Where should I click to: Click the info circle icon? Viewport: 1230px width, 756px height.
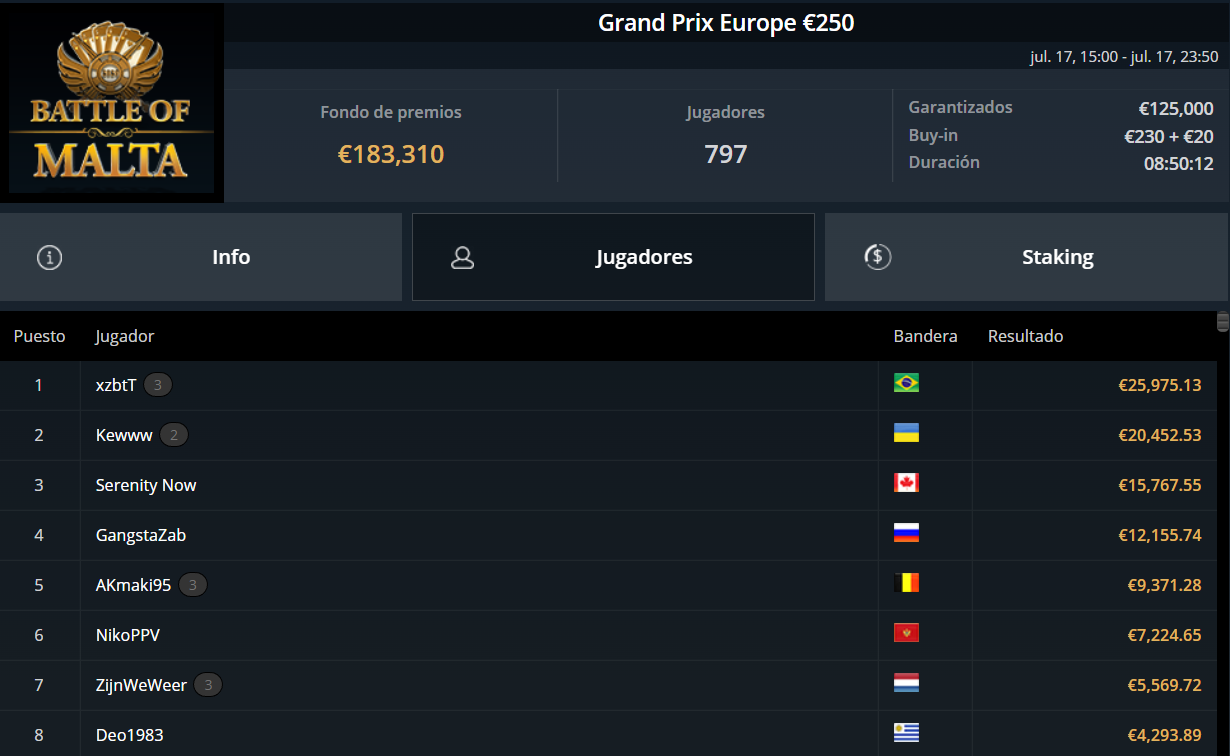pos(49,258)
